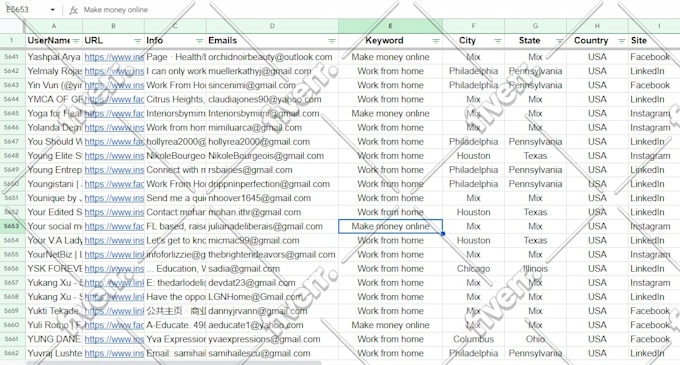The width and height of the screenshot is (680, 365).
Task: Select the YourNetBiz name cell
Action: (54, 255)
